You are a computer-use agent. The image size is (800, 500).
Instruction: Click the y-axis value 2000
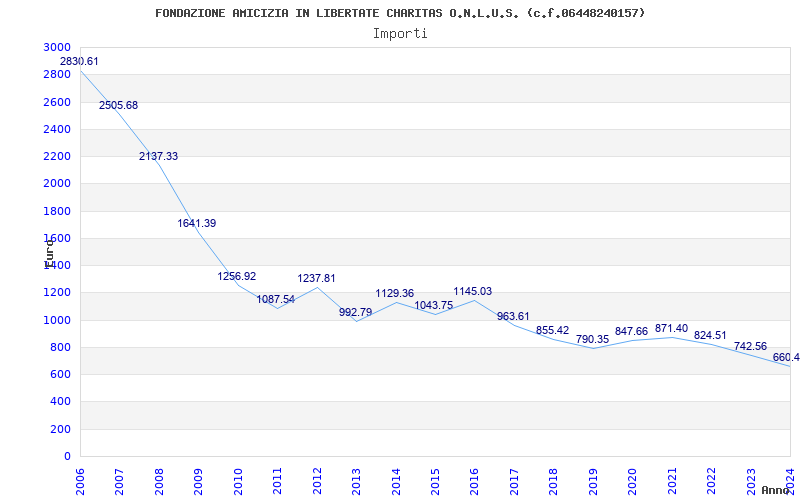click(57, 184)
